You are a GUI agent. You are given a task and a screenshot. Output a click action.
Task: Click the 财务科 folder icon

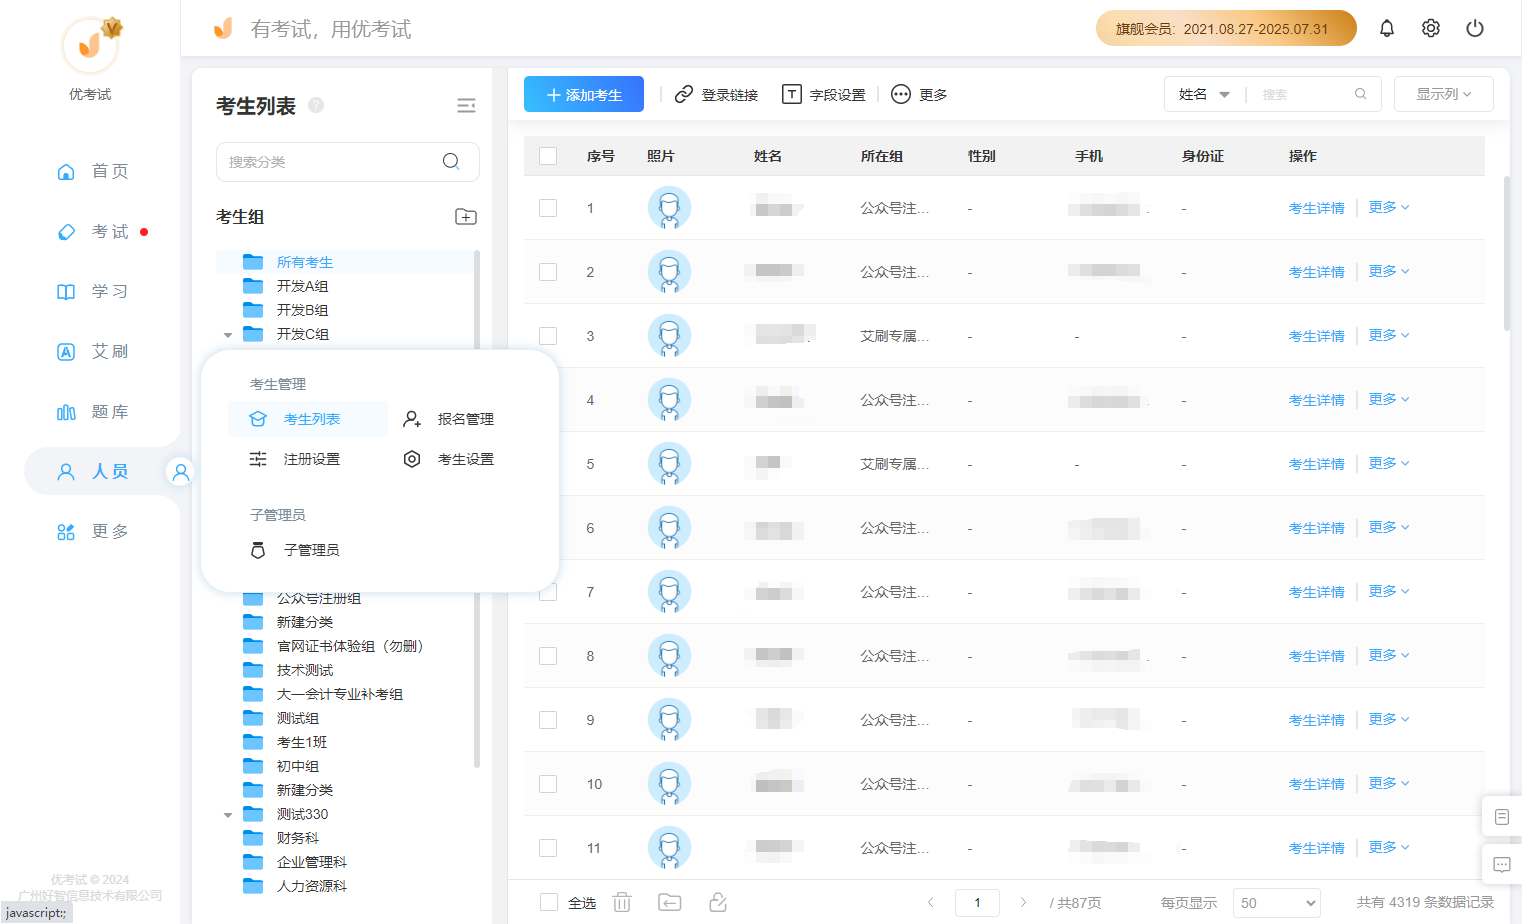pos(253,838)
